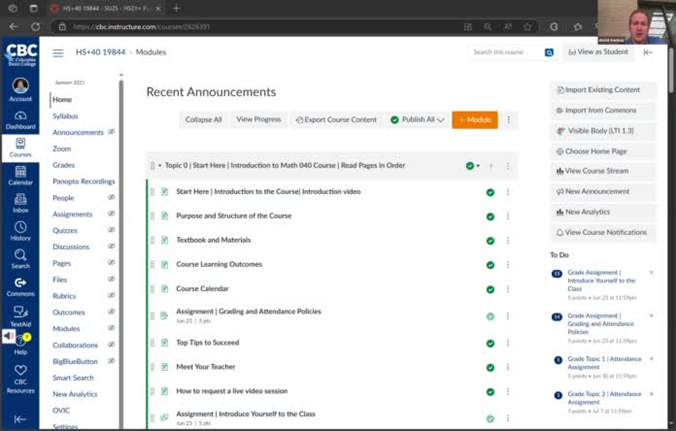This screenshot has width=676, height=431.
Task: Go to Dashboard in global navigation
Action: (x=20, y=120)
